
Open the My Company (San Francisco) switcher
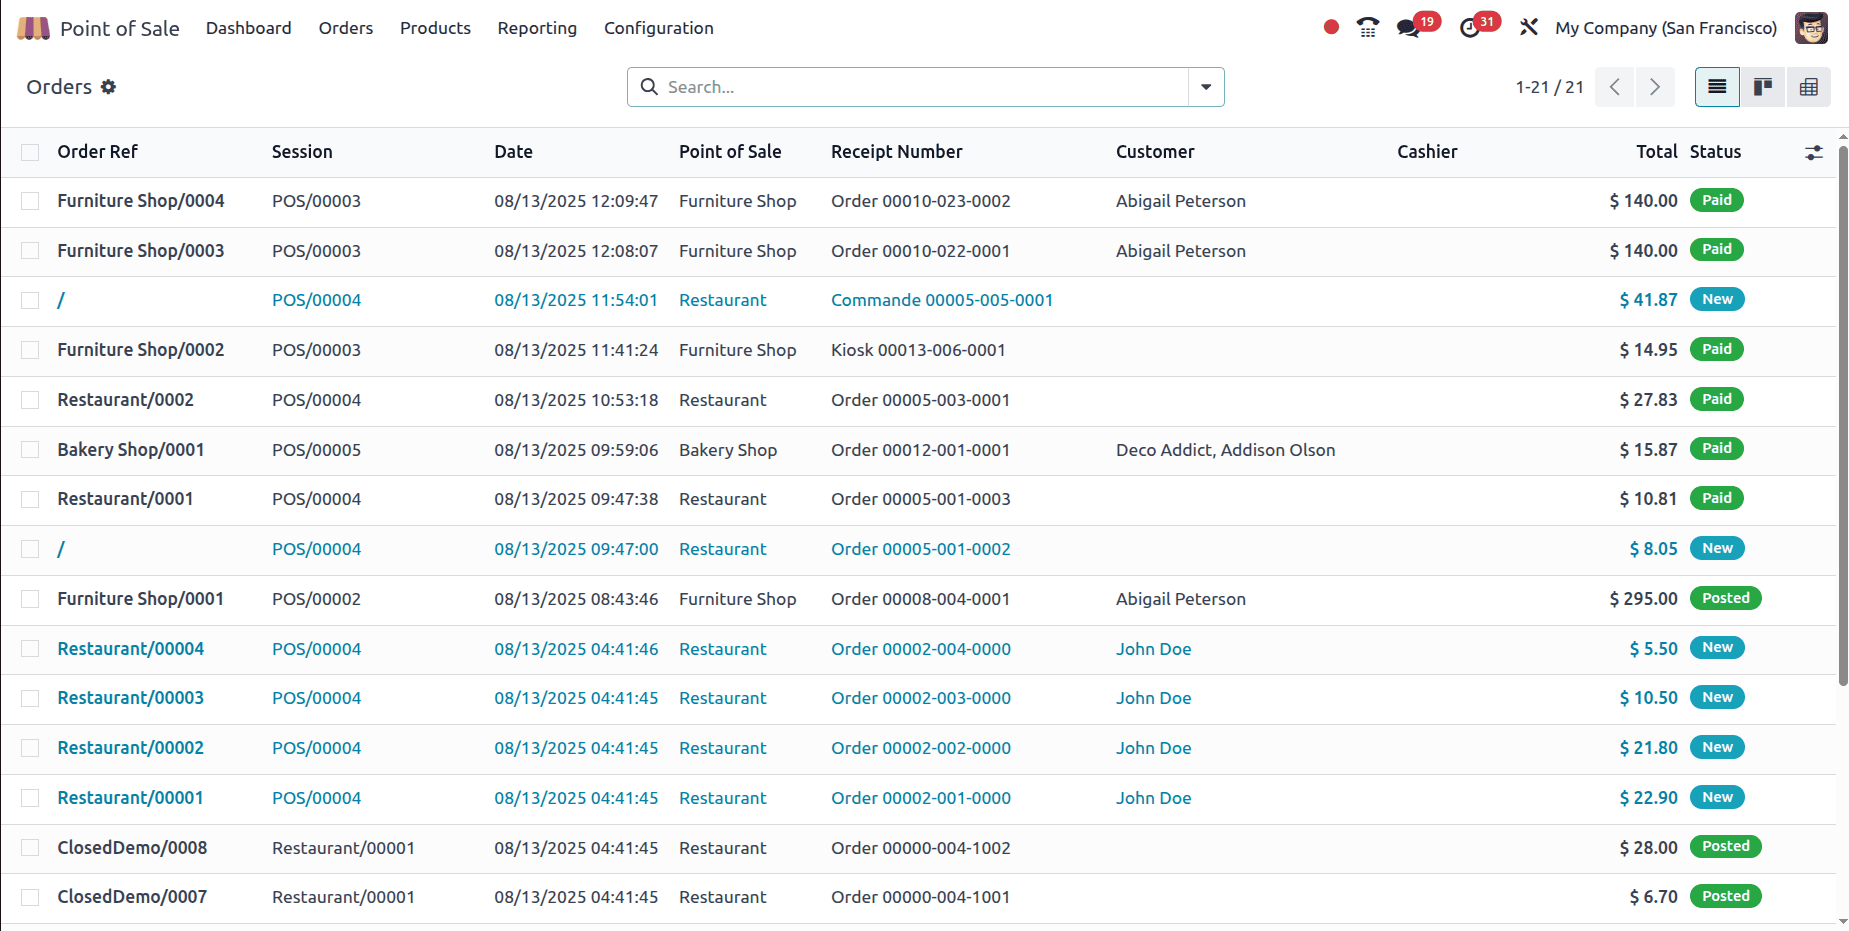(1665, 28)
